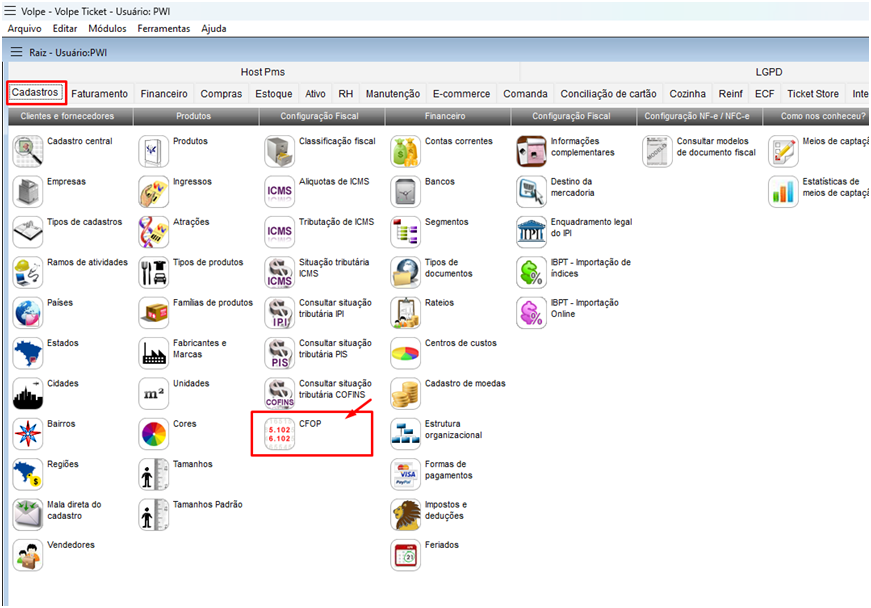
Task: Select the Host Pms header section
Action: point(264,72)
